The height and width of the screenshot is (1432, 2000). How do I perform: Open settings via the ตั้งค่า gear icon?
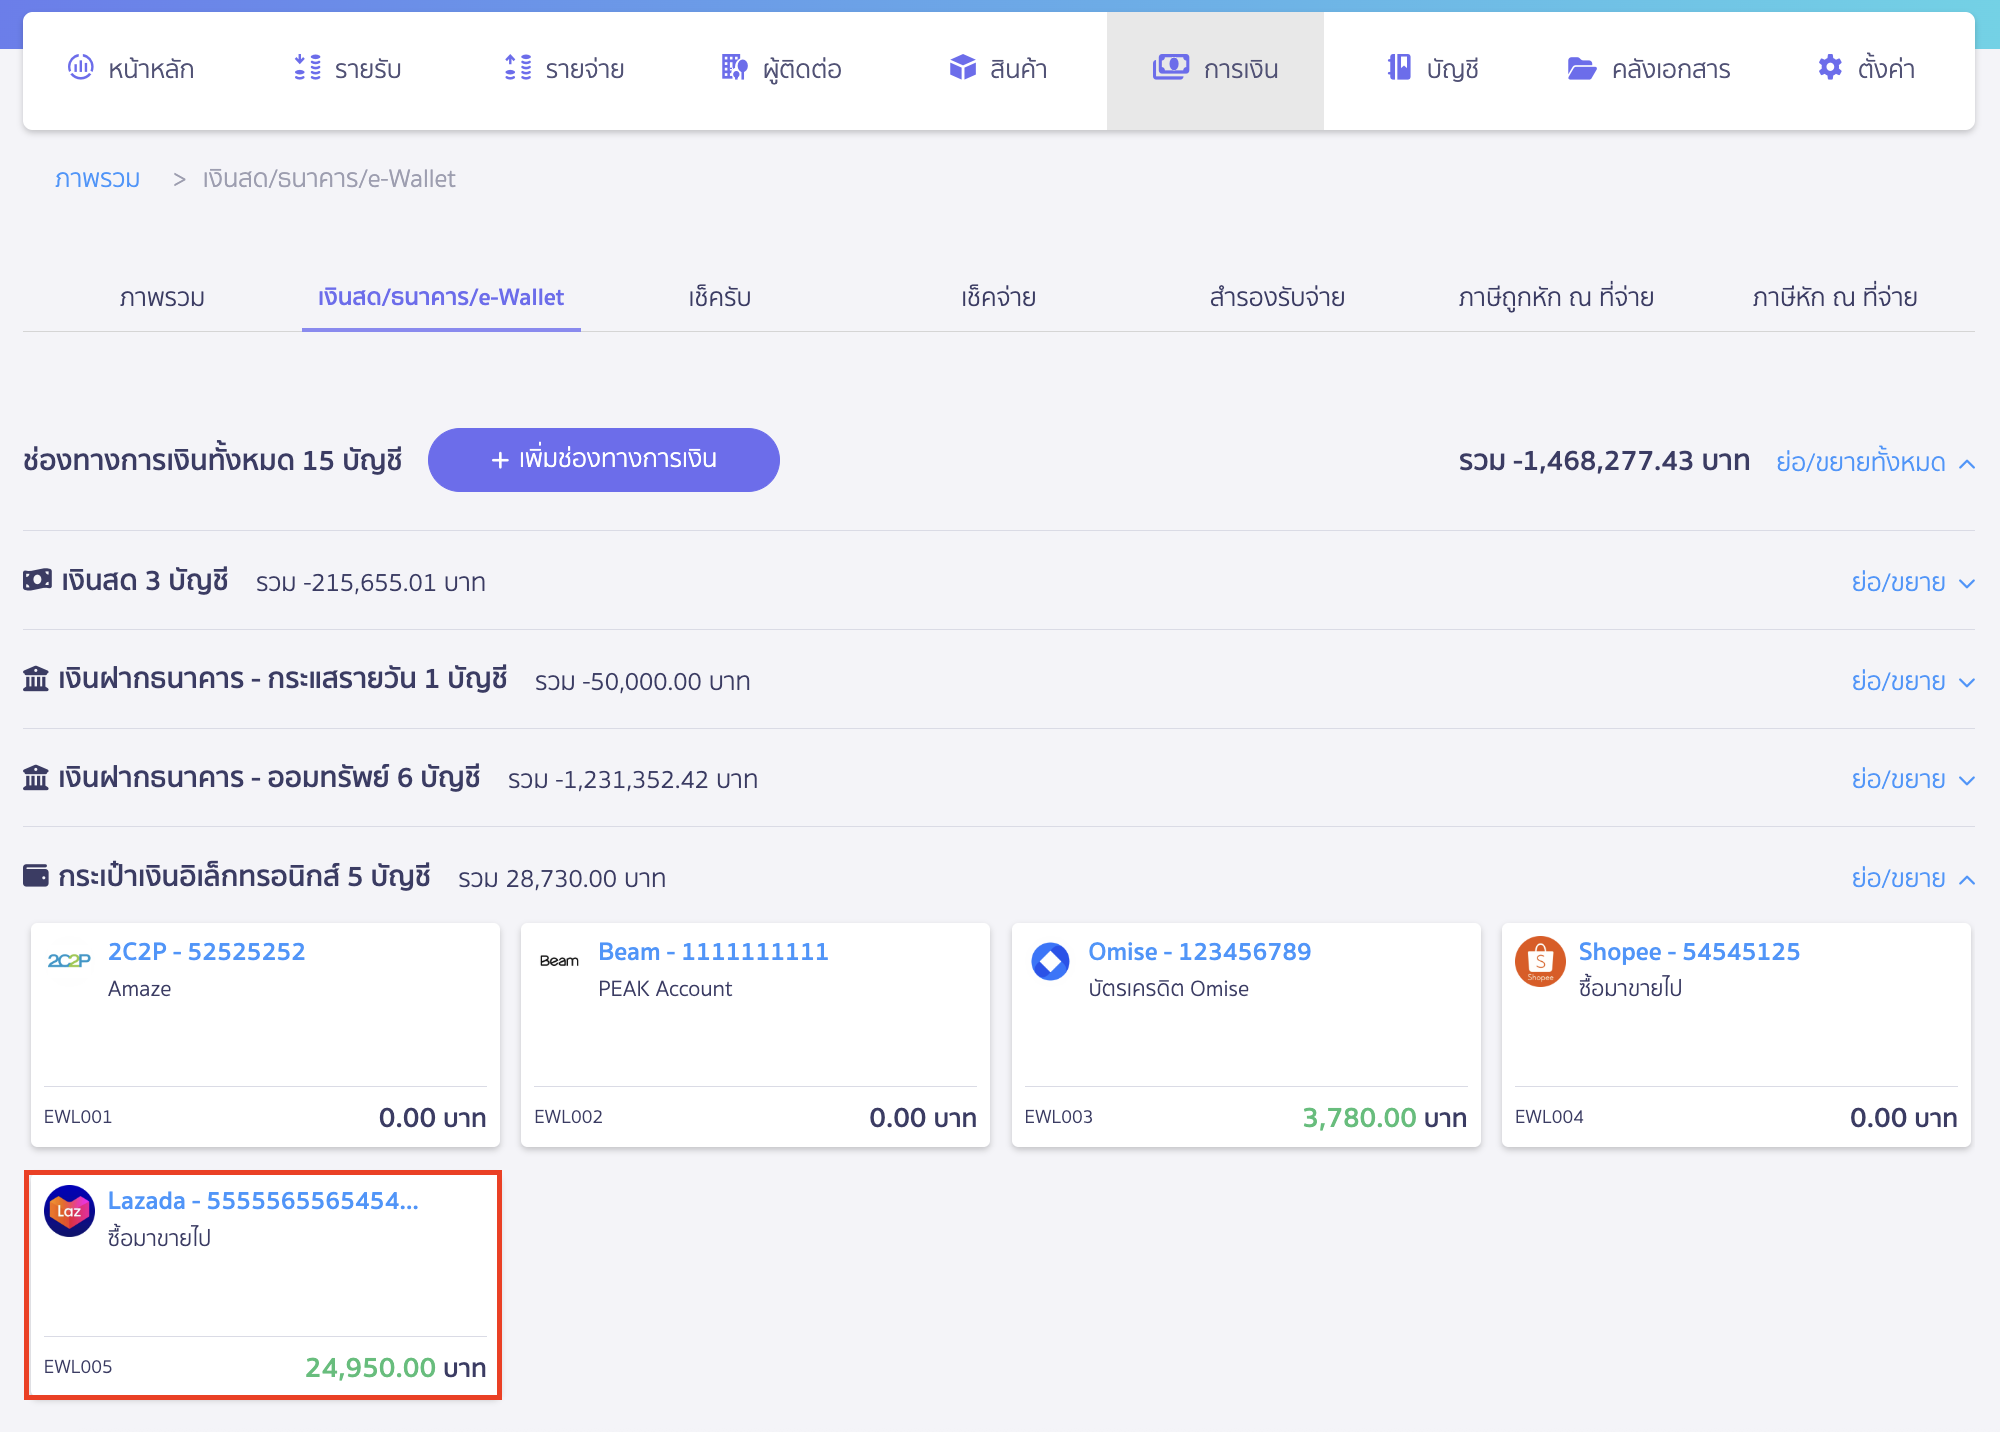pyautogui.click(x=1830, y=68)
